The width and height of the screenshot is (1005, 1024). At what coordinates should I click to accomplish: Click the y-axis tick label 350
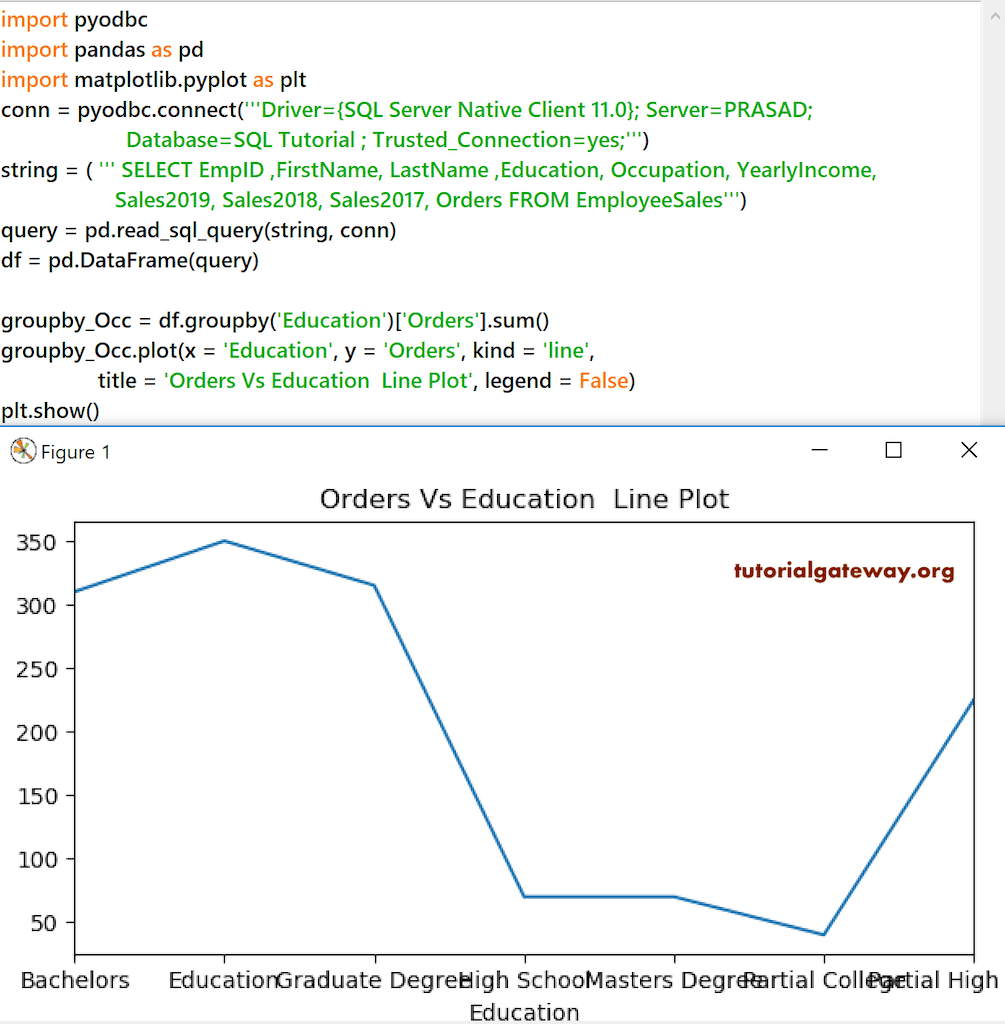pyautogui.click(x=37, y=543)
